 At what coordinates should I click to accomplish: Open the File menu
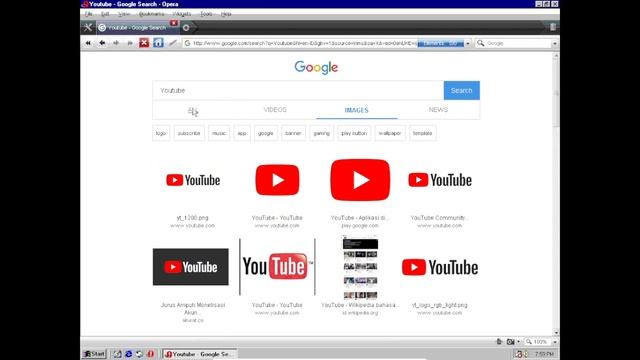click(x=89, y=14)
